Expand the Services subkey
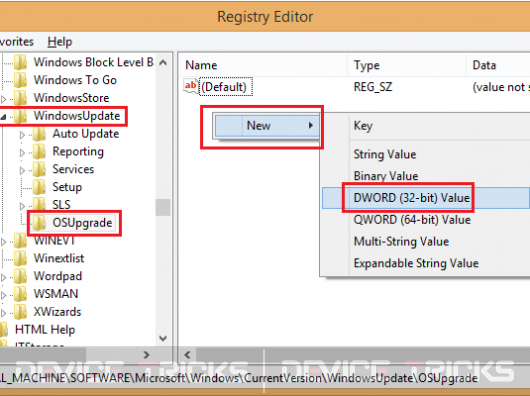Screen dimensions: 530x396 pos(22,171)
